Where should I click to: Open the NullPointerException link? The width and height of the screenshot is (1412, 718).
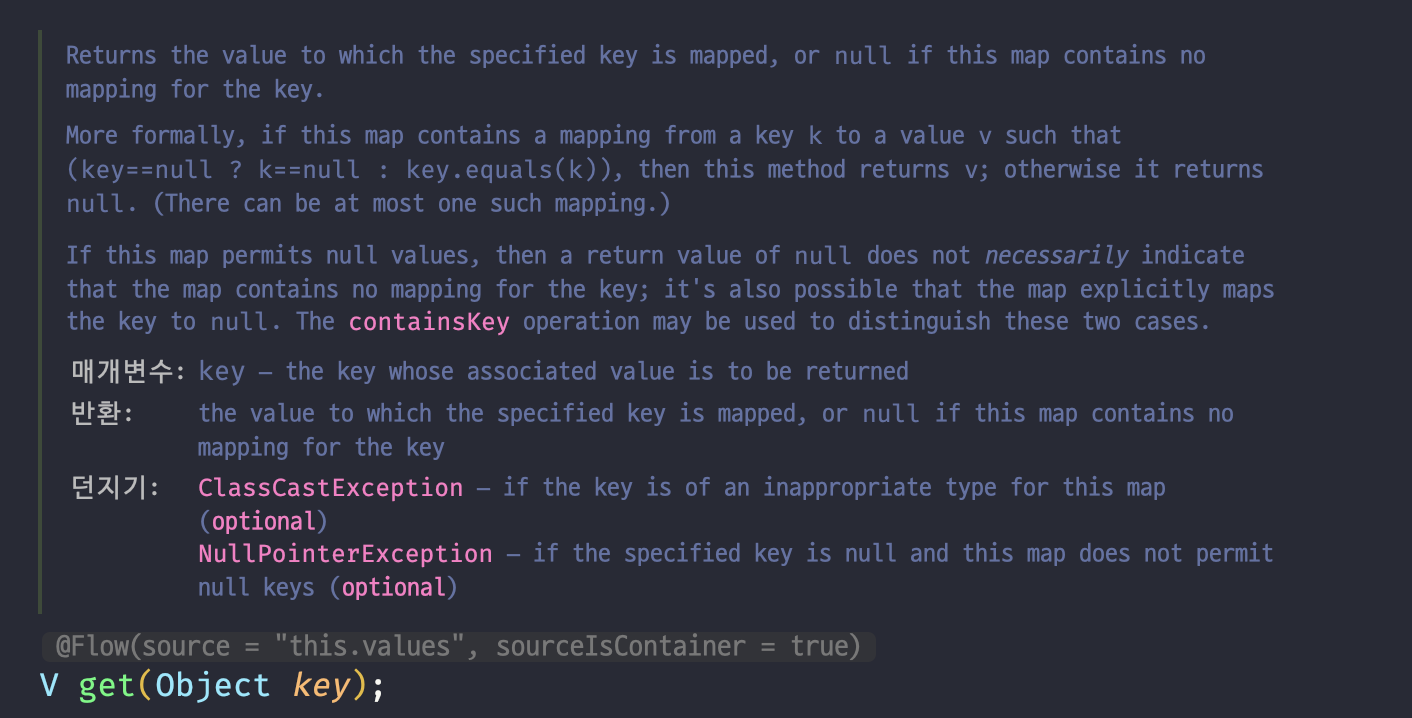345,554
